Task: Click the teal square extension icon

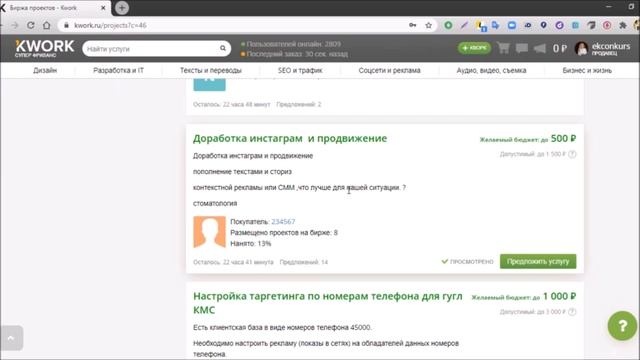Action: pos(575,25)
